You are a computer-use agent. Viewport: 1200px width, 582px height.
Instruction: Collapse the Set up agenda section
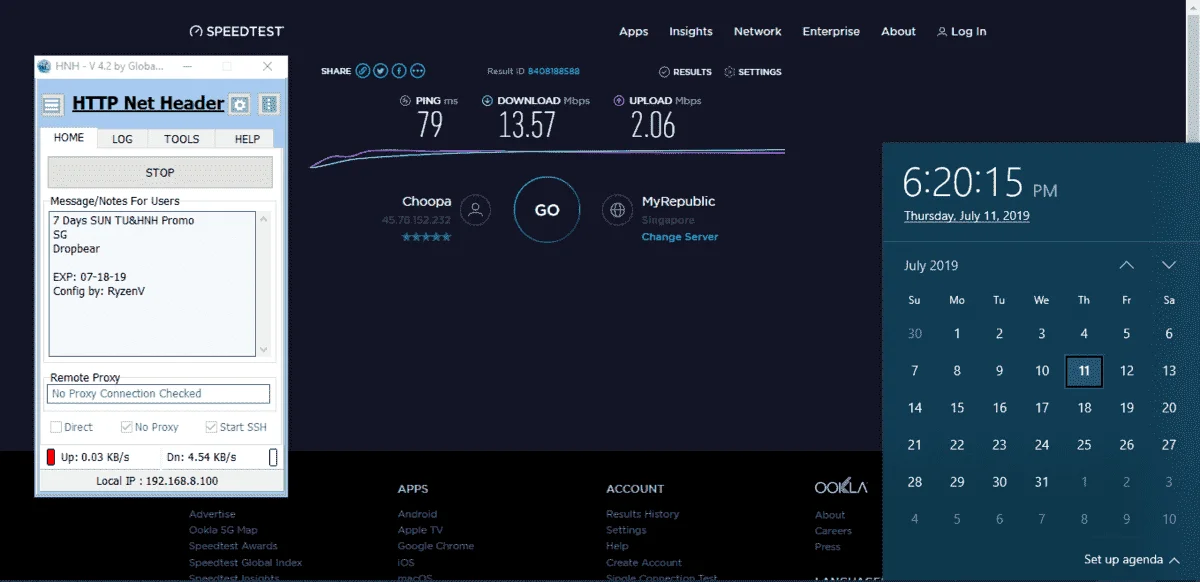(x=1174, y=560)
